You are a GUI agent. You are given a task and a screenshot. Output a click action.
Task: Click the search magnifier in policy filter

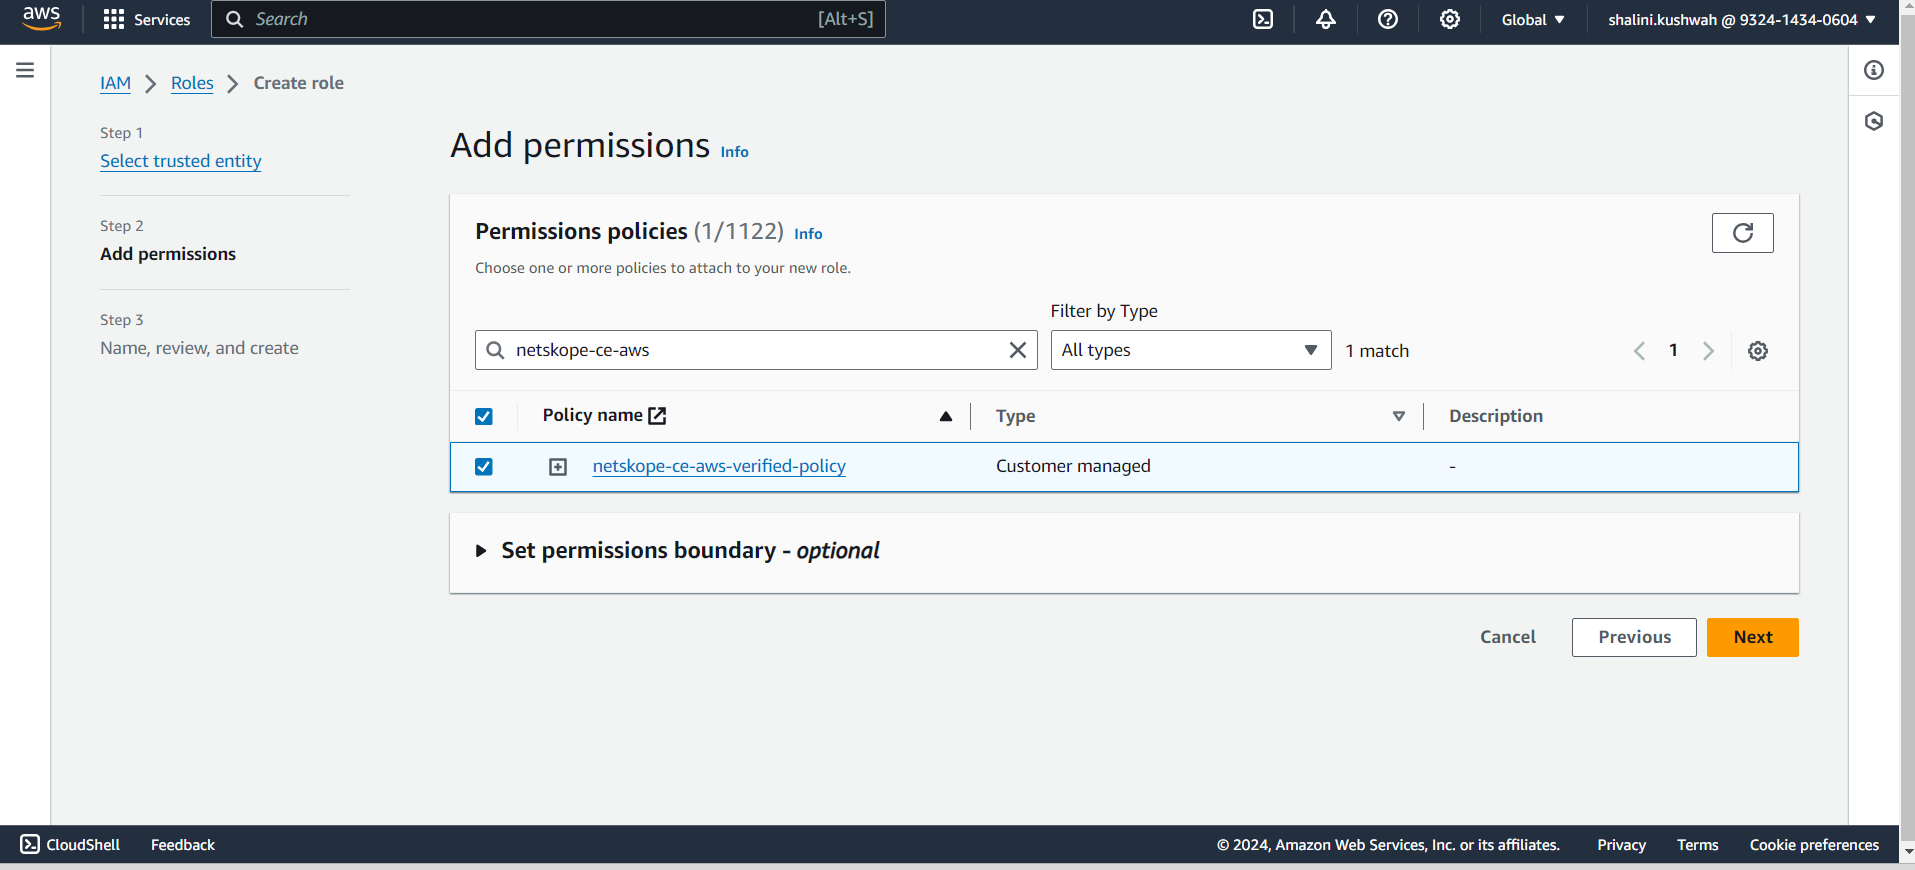(x=495, y=350)
